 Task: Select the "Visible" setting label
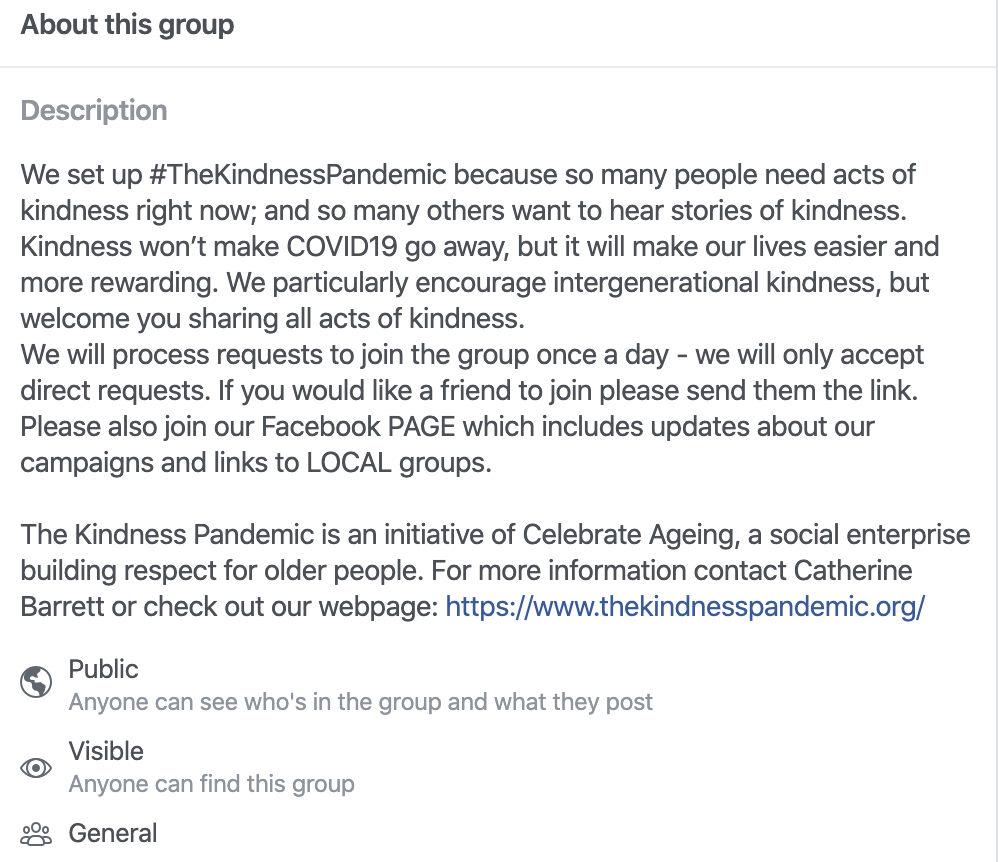[106, 751]
